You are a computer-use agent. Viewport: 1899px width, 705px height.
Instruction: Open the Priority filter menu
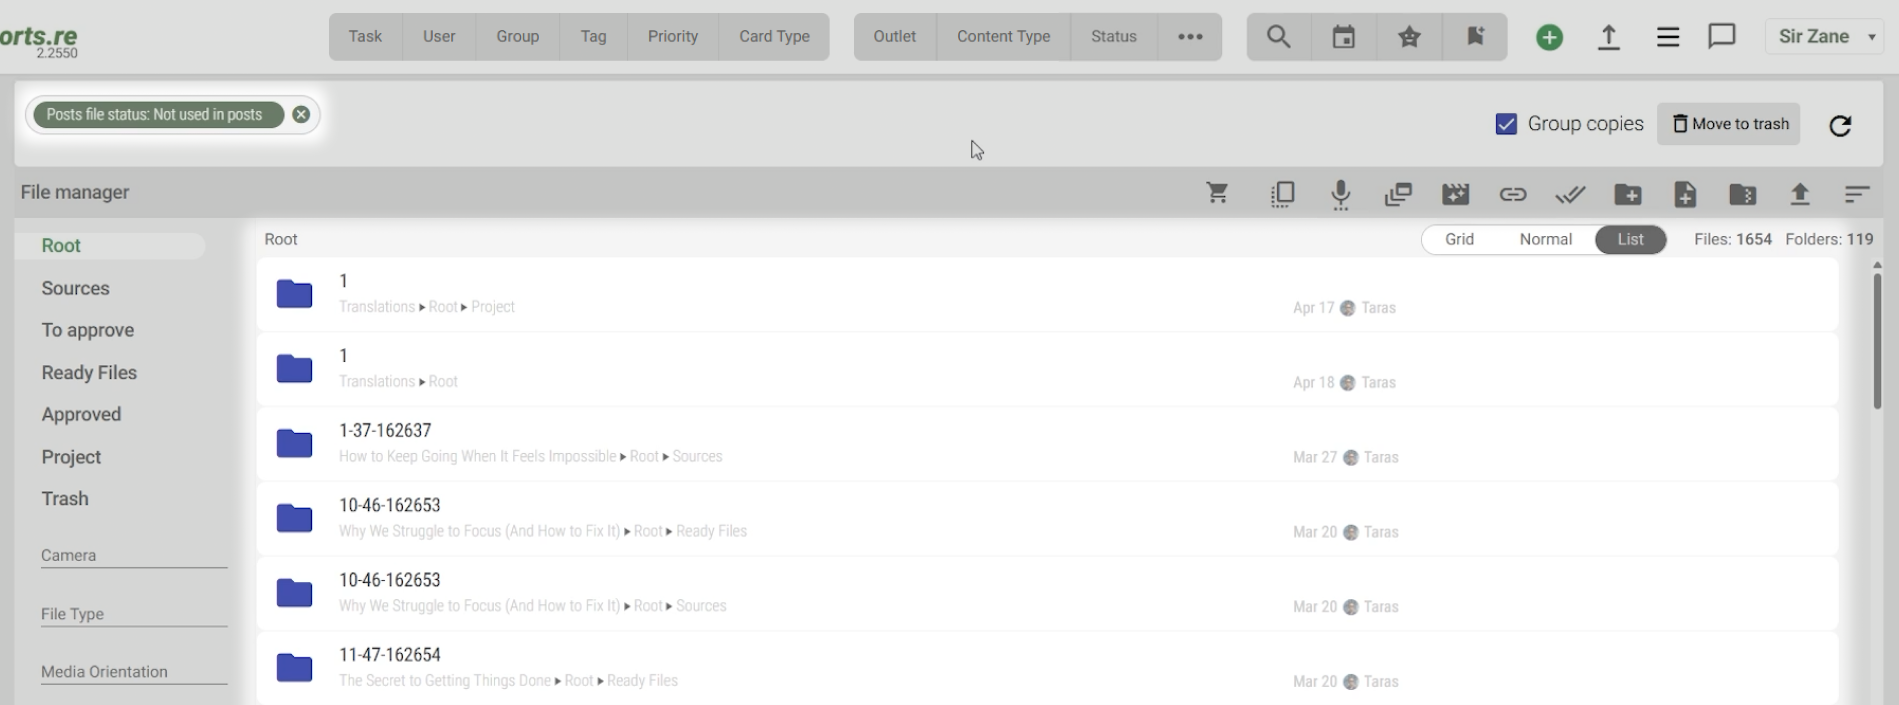pyautogui.click(x=672, y=37)
